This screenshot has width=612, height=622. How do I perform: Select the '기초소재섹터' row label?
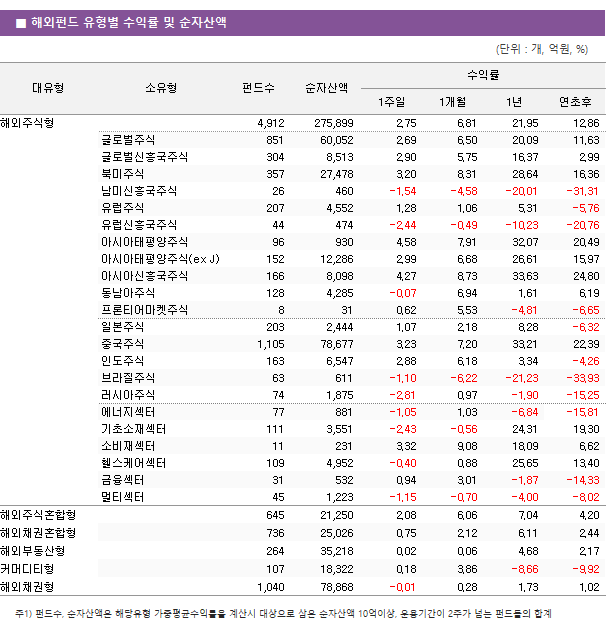[133, 429]
